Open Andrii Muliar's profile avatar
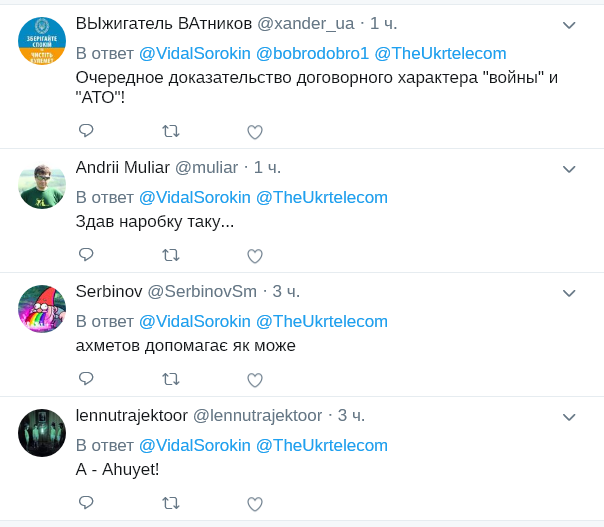The image size is (604, 527). point(42,185)
